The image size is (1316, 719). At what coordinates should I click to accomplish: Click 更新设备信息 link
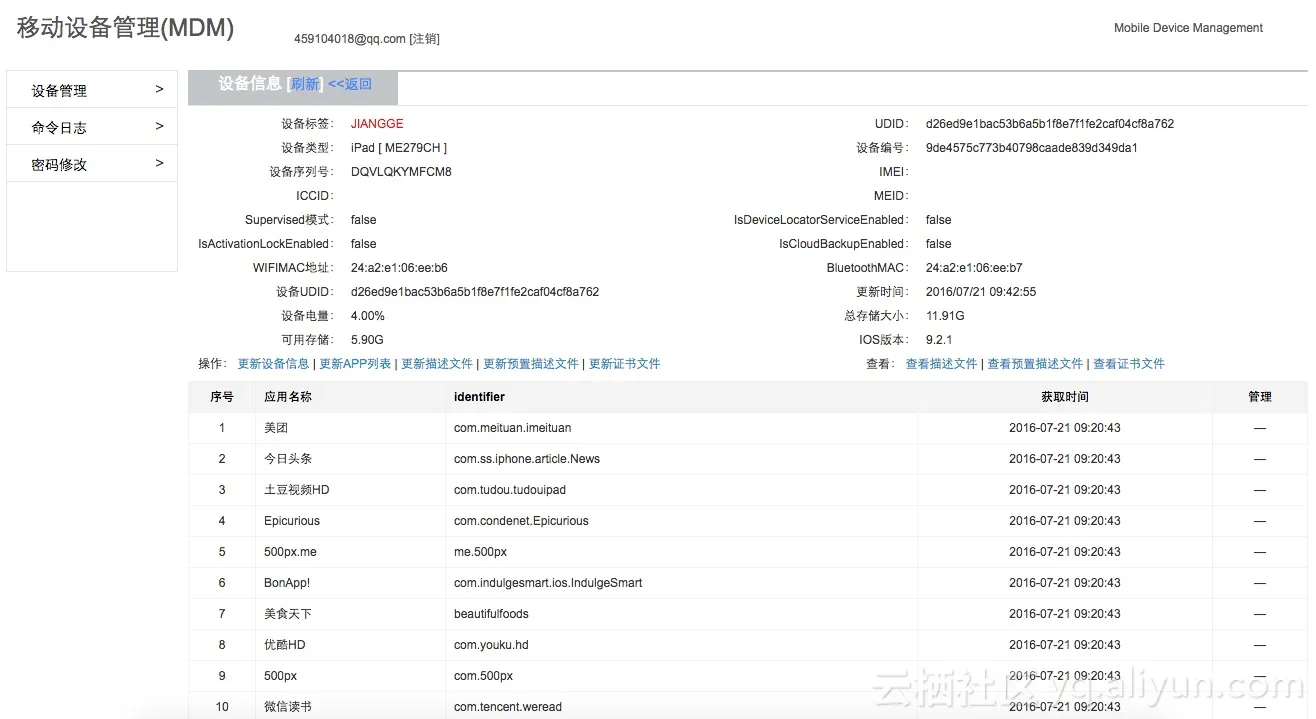tap(273, 364)
